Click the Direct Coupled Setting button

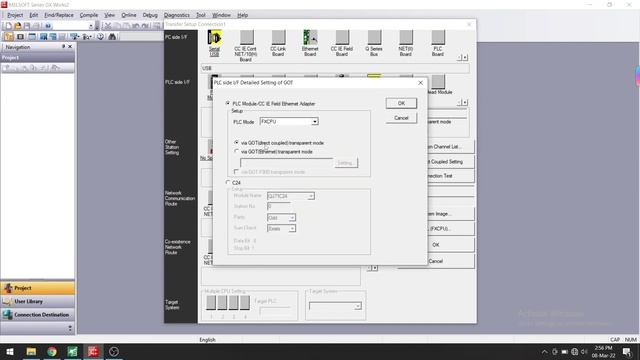tap(451, 162)
